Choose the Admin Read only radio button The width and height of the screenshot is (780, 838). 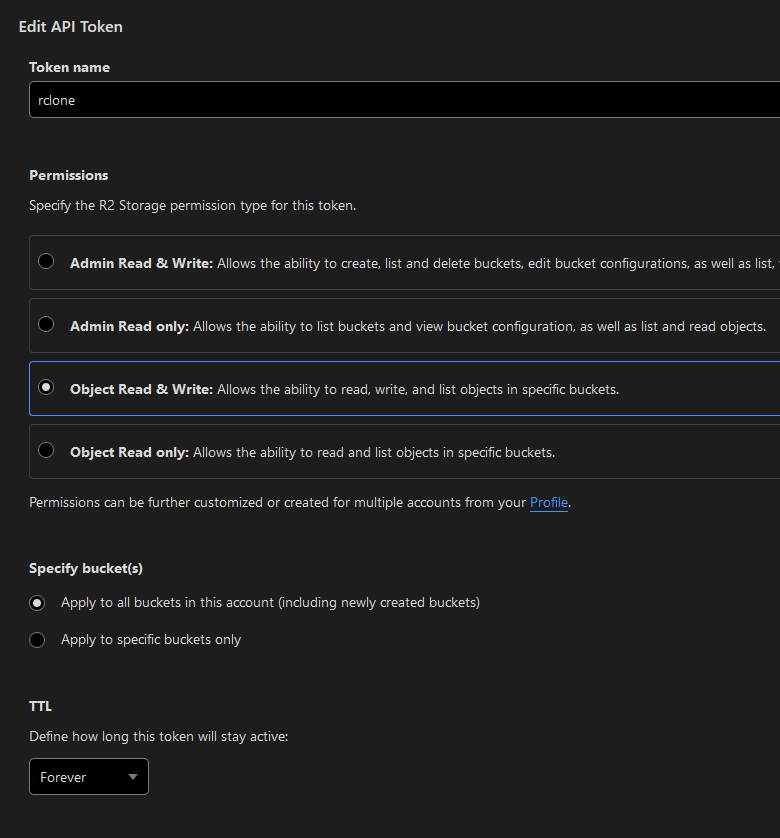(x=46, y=325)
